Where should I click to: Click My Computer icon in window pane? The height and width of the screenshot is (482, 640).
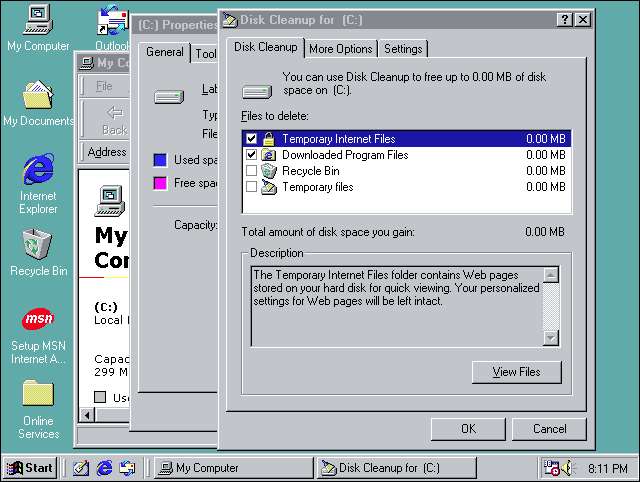(109, 201)
